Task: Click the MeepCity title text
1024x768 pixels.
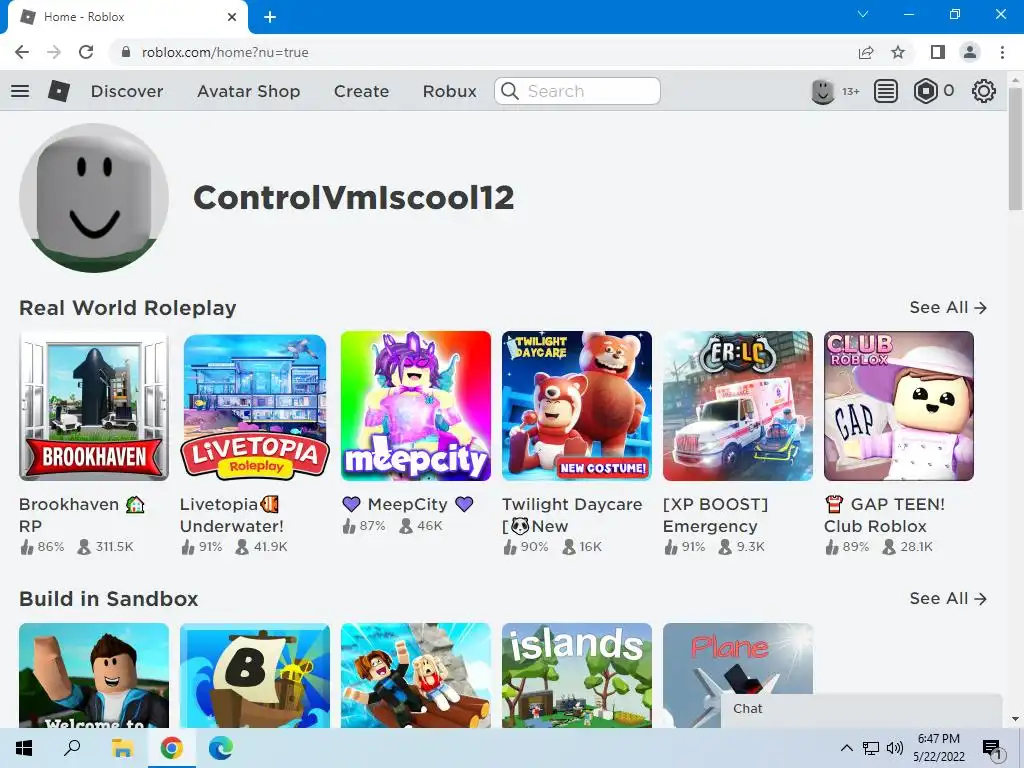Action: [x=408, y=504]
